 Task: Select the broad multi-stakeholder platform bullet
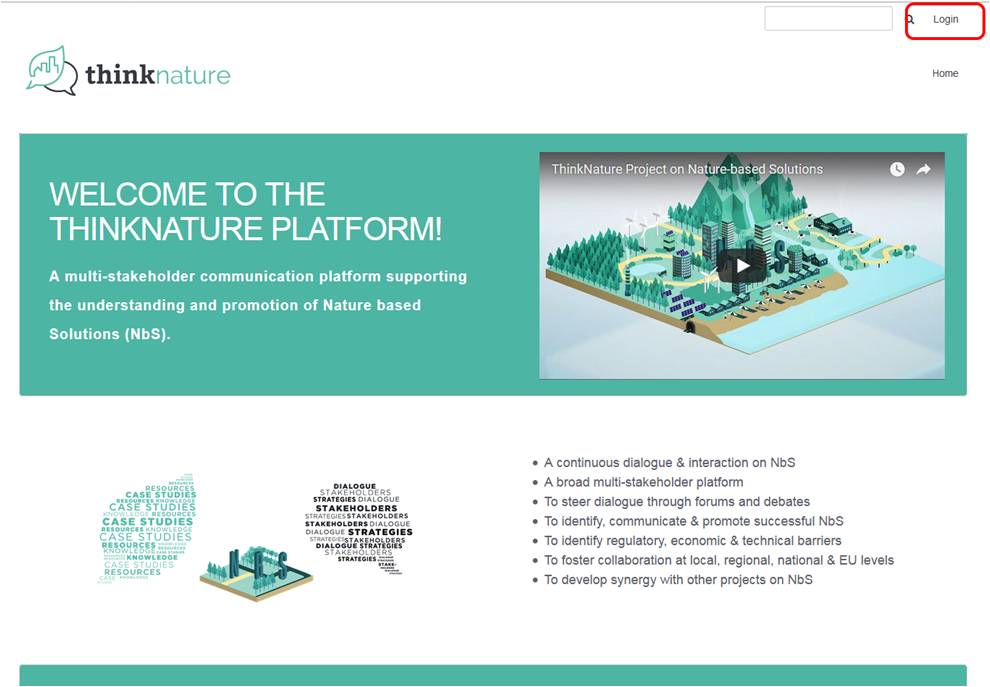tap(643, 482)
